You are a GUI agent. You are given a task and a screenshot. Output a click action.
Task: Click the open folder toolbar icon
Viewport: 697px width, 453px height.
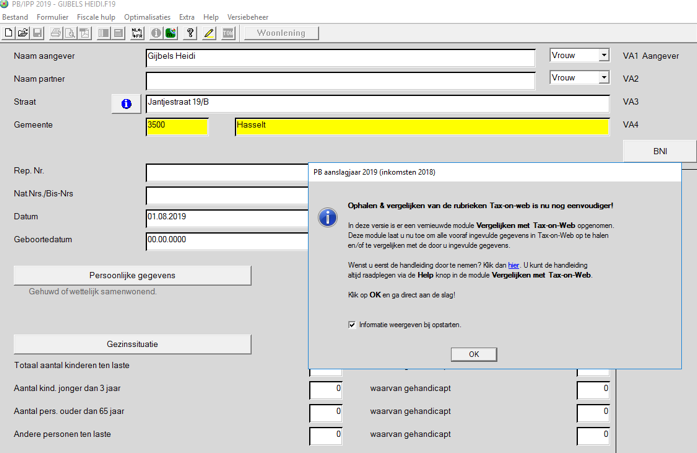[23, 34]
